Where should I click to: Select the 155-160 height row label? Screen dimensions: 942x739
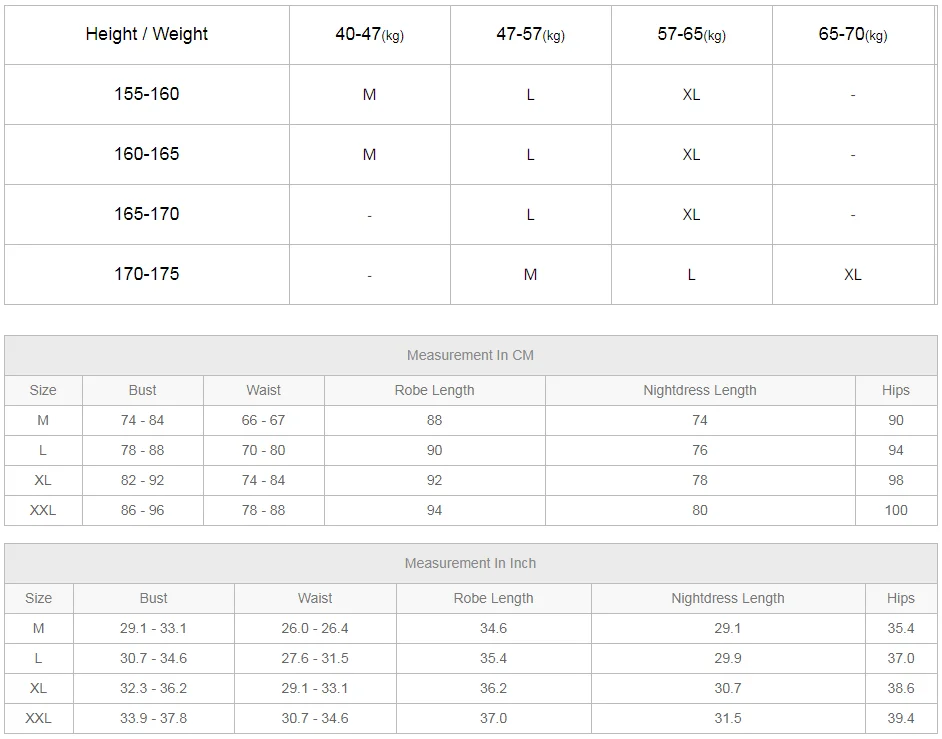click(147, 94)
